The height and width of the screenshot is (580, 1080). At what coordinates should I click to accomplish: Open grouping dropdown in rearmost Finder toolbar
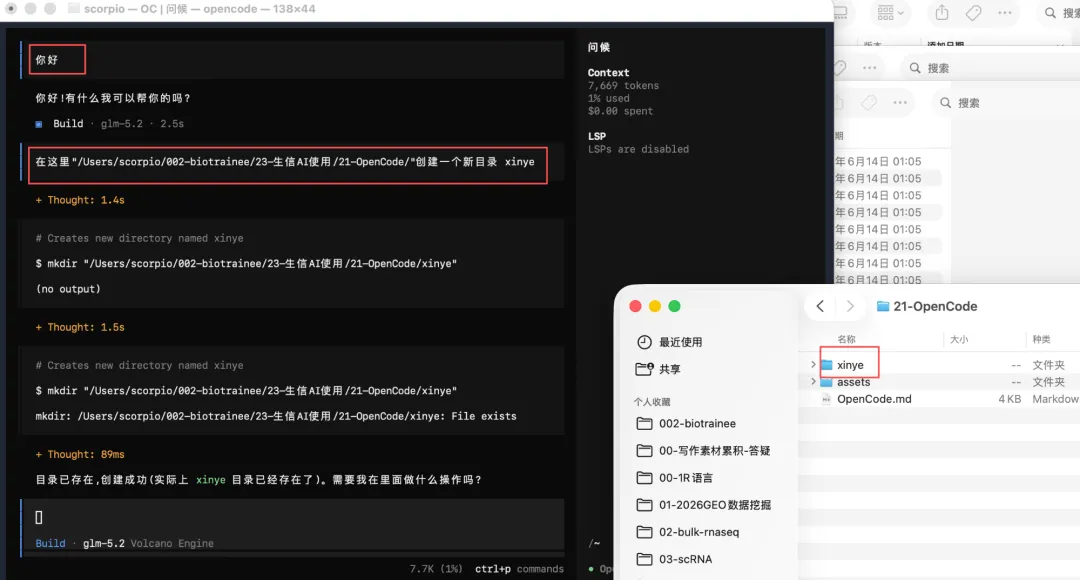click(x=890, y=12)
